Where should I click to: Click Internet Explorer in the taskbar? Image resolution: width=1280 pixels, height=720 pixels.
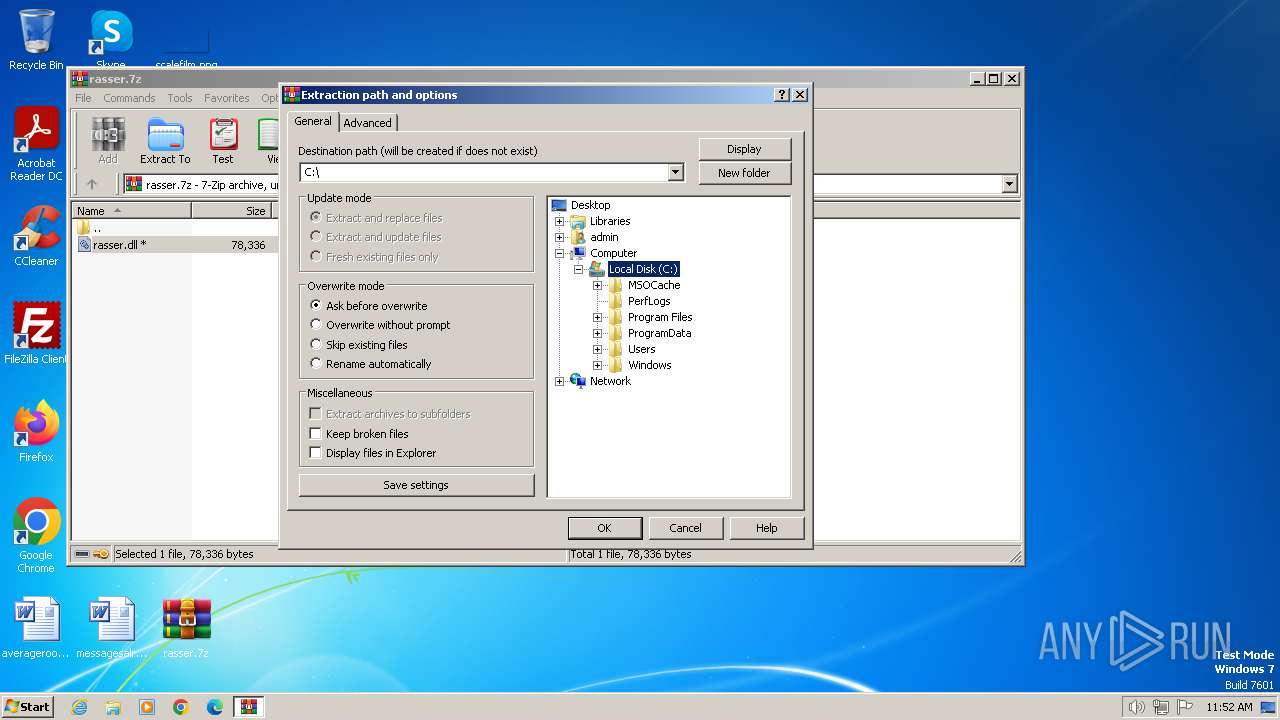point(79,707)
